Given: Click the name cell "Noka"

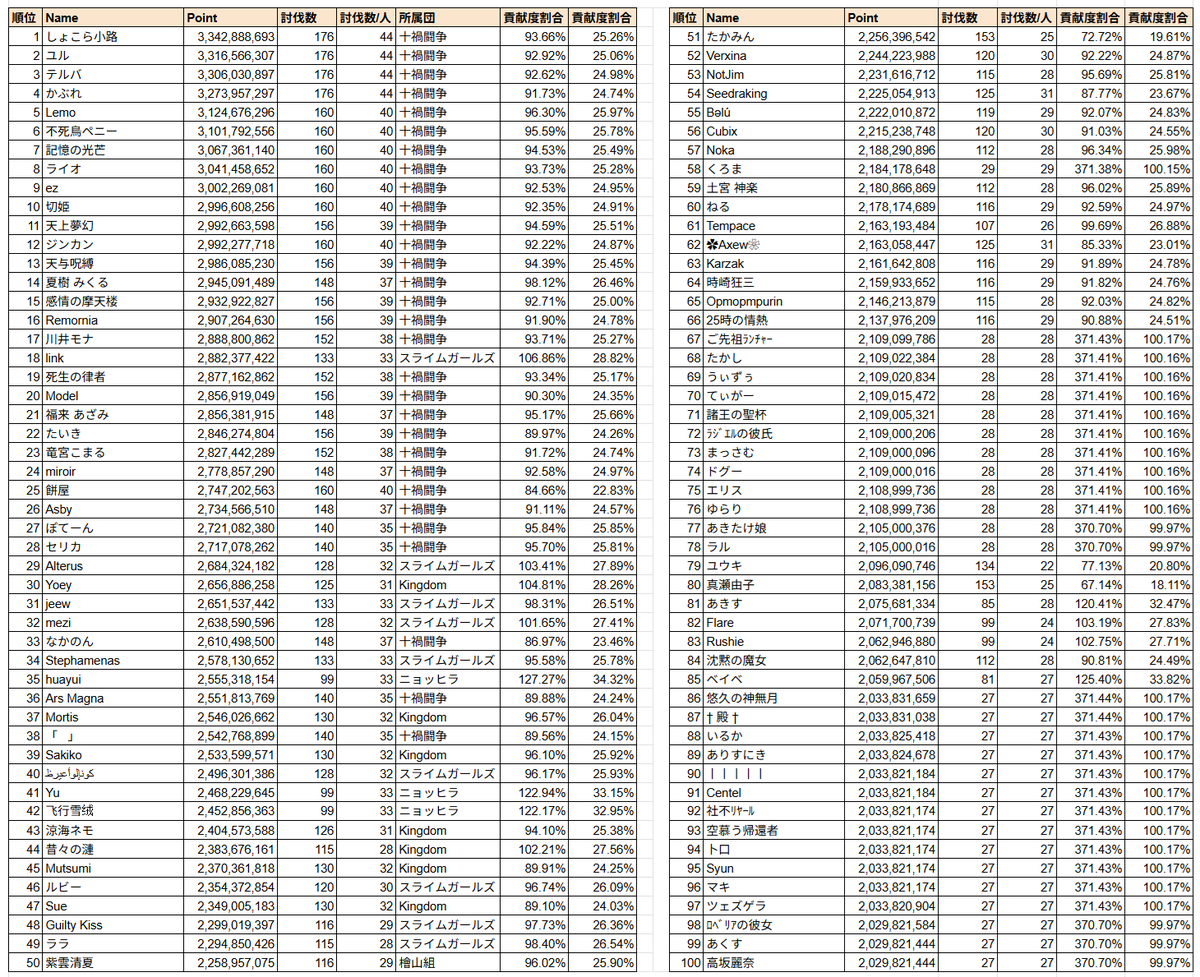Looking at the screenshot, I should [x=773, y=150].
